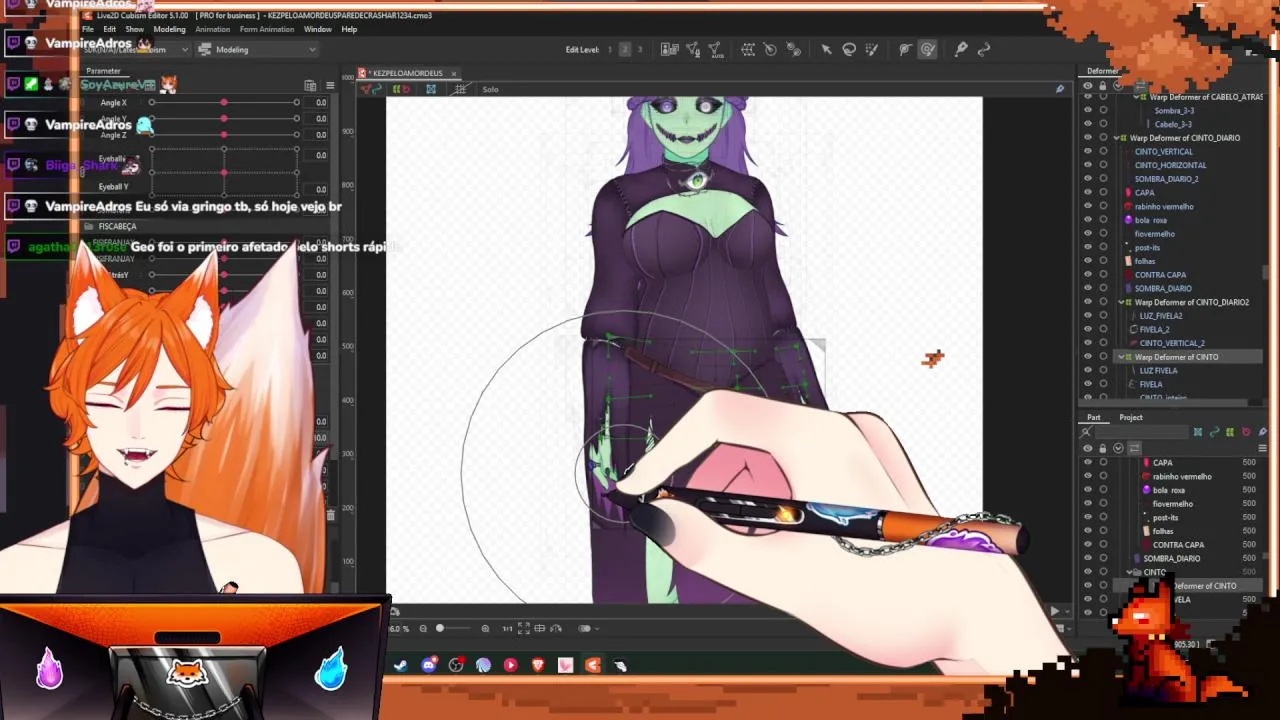The height and width of the screenshot is (720, 1280).
Task: Collapse Warp Deformer of CABELO_ATRAS
Action: (1137, 97)
